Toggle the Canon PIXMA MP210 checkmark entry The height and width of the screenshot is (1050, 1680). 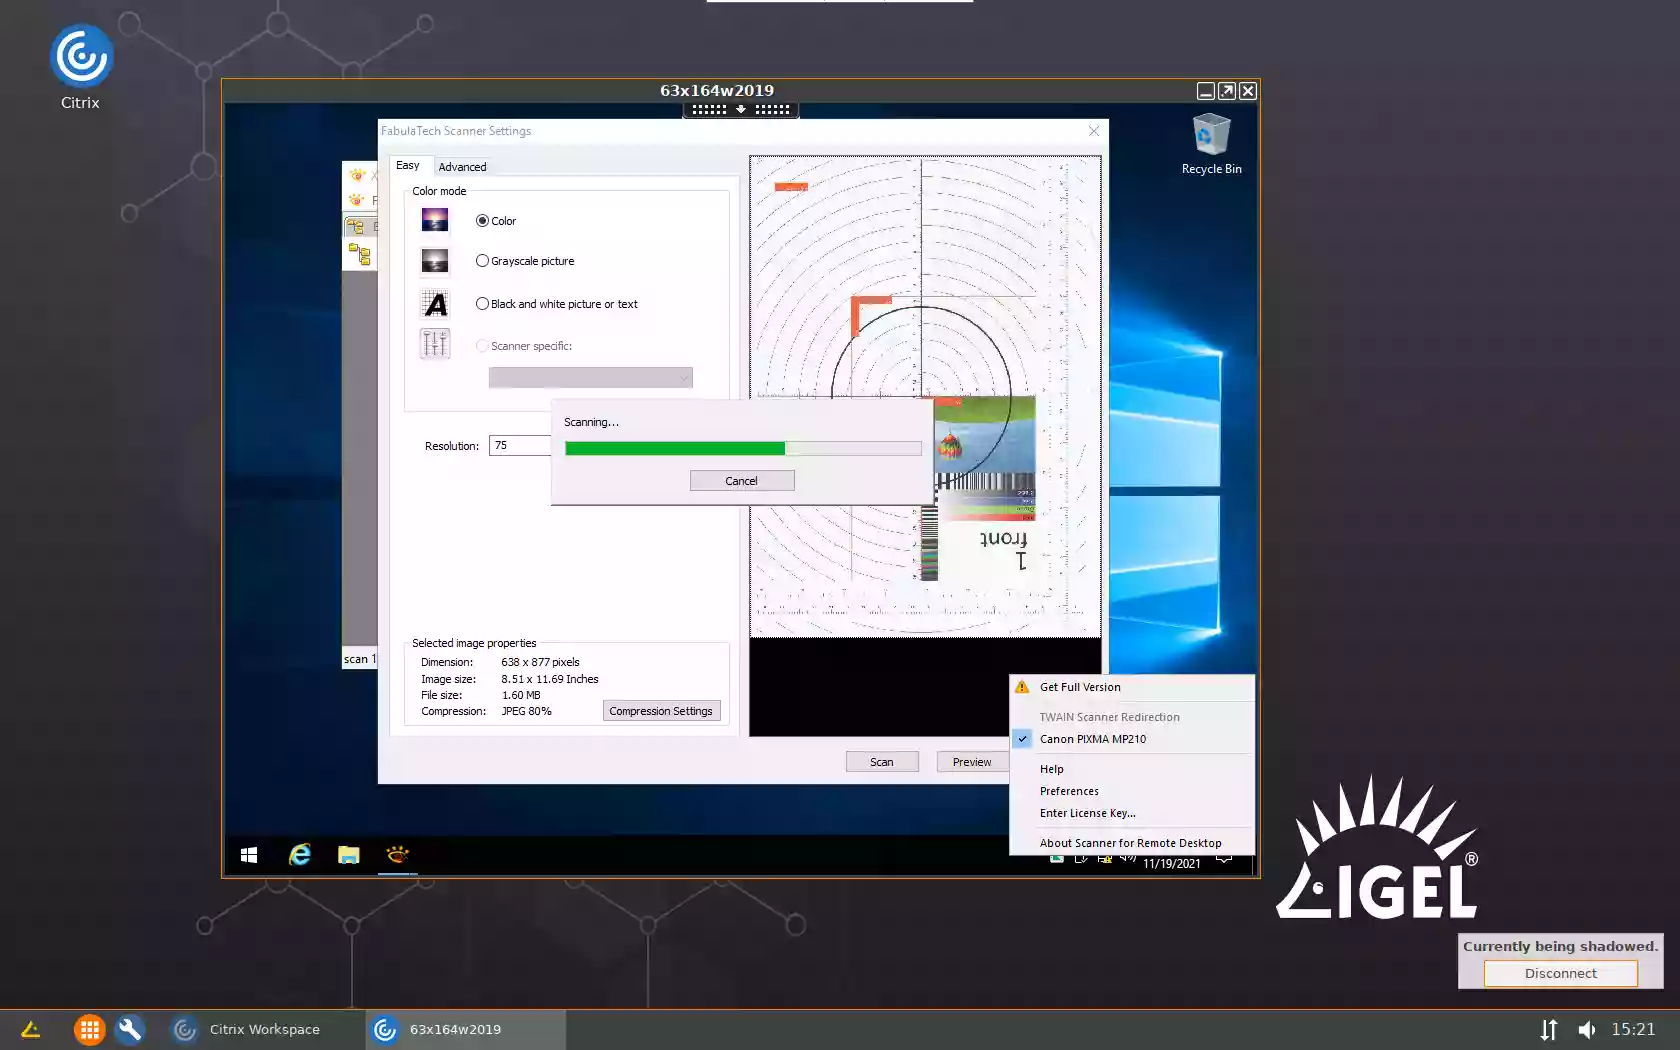click(x=1132, y=739)
